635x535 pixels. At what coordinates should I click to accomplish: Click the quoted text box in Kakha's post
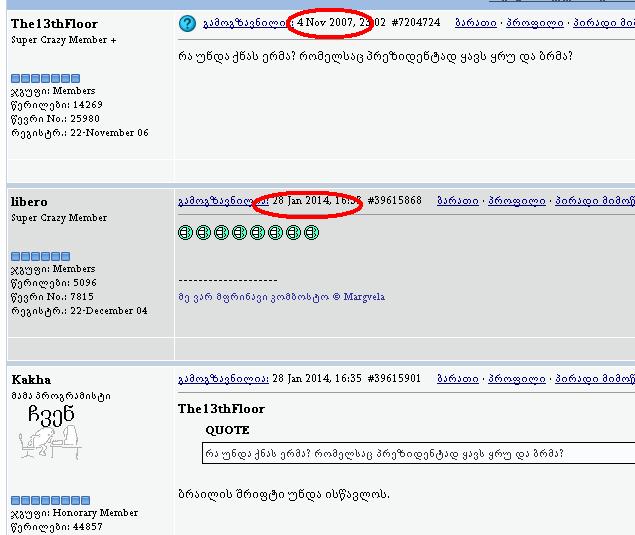tap(419, 453)
